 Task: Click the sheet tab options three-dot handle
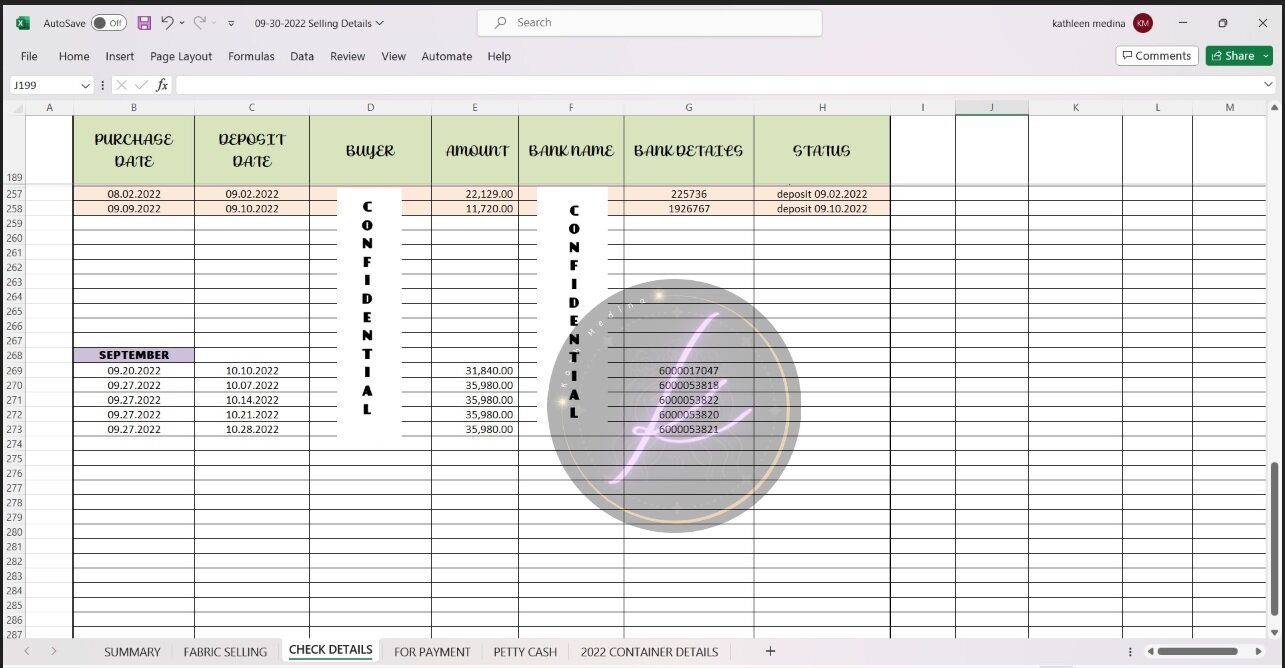[1129, 651]
